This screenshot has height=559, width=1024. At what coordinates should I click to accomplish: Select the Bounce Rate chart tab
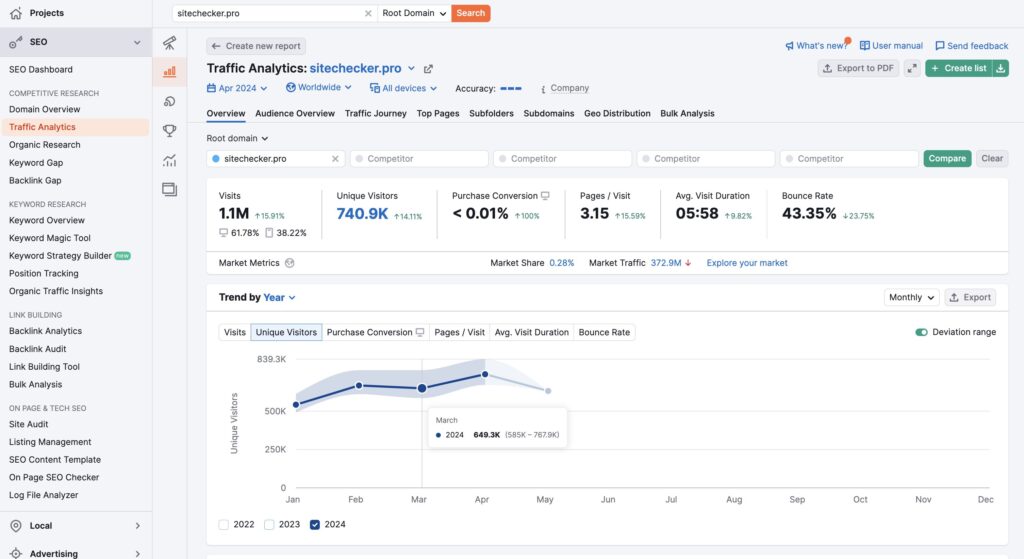604,332
